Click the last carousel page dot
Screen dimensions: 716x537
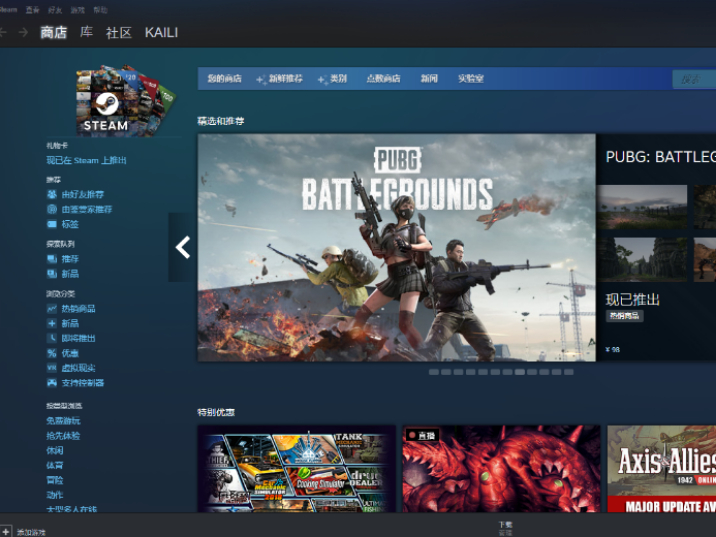pyautogui.click(x=569, y=372)
